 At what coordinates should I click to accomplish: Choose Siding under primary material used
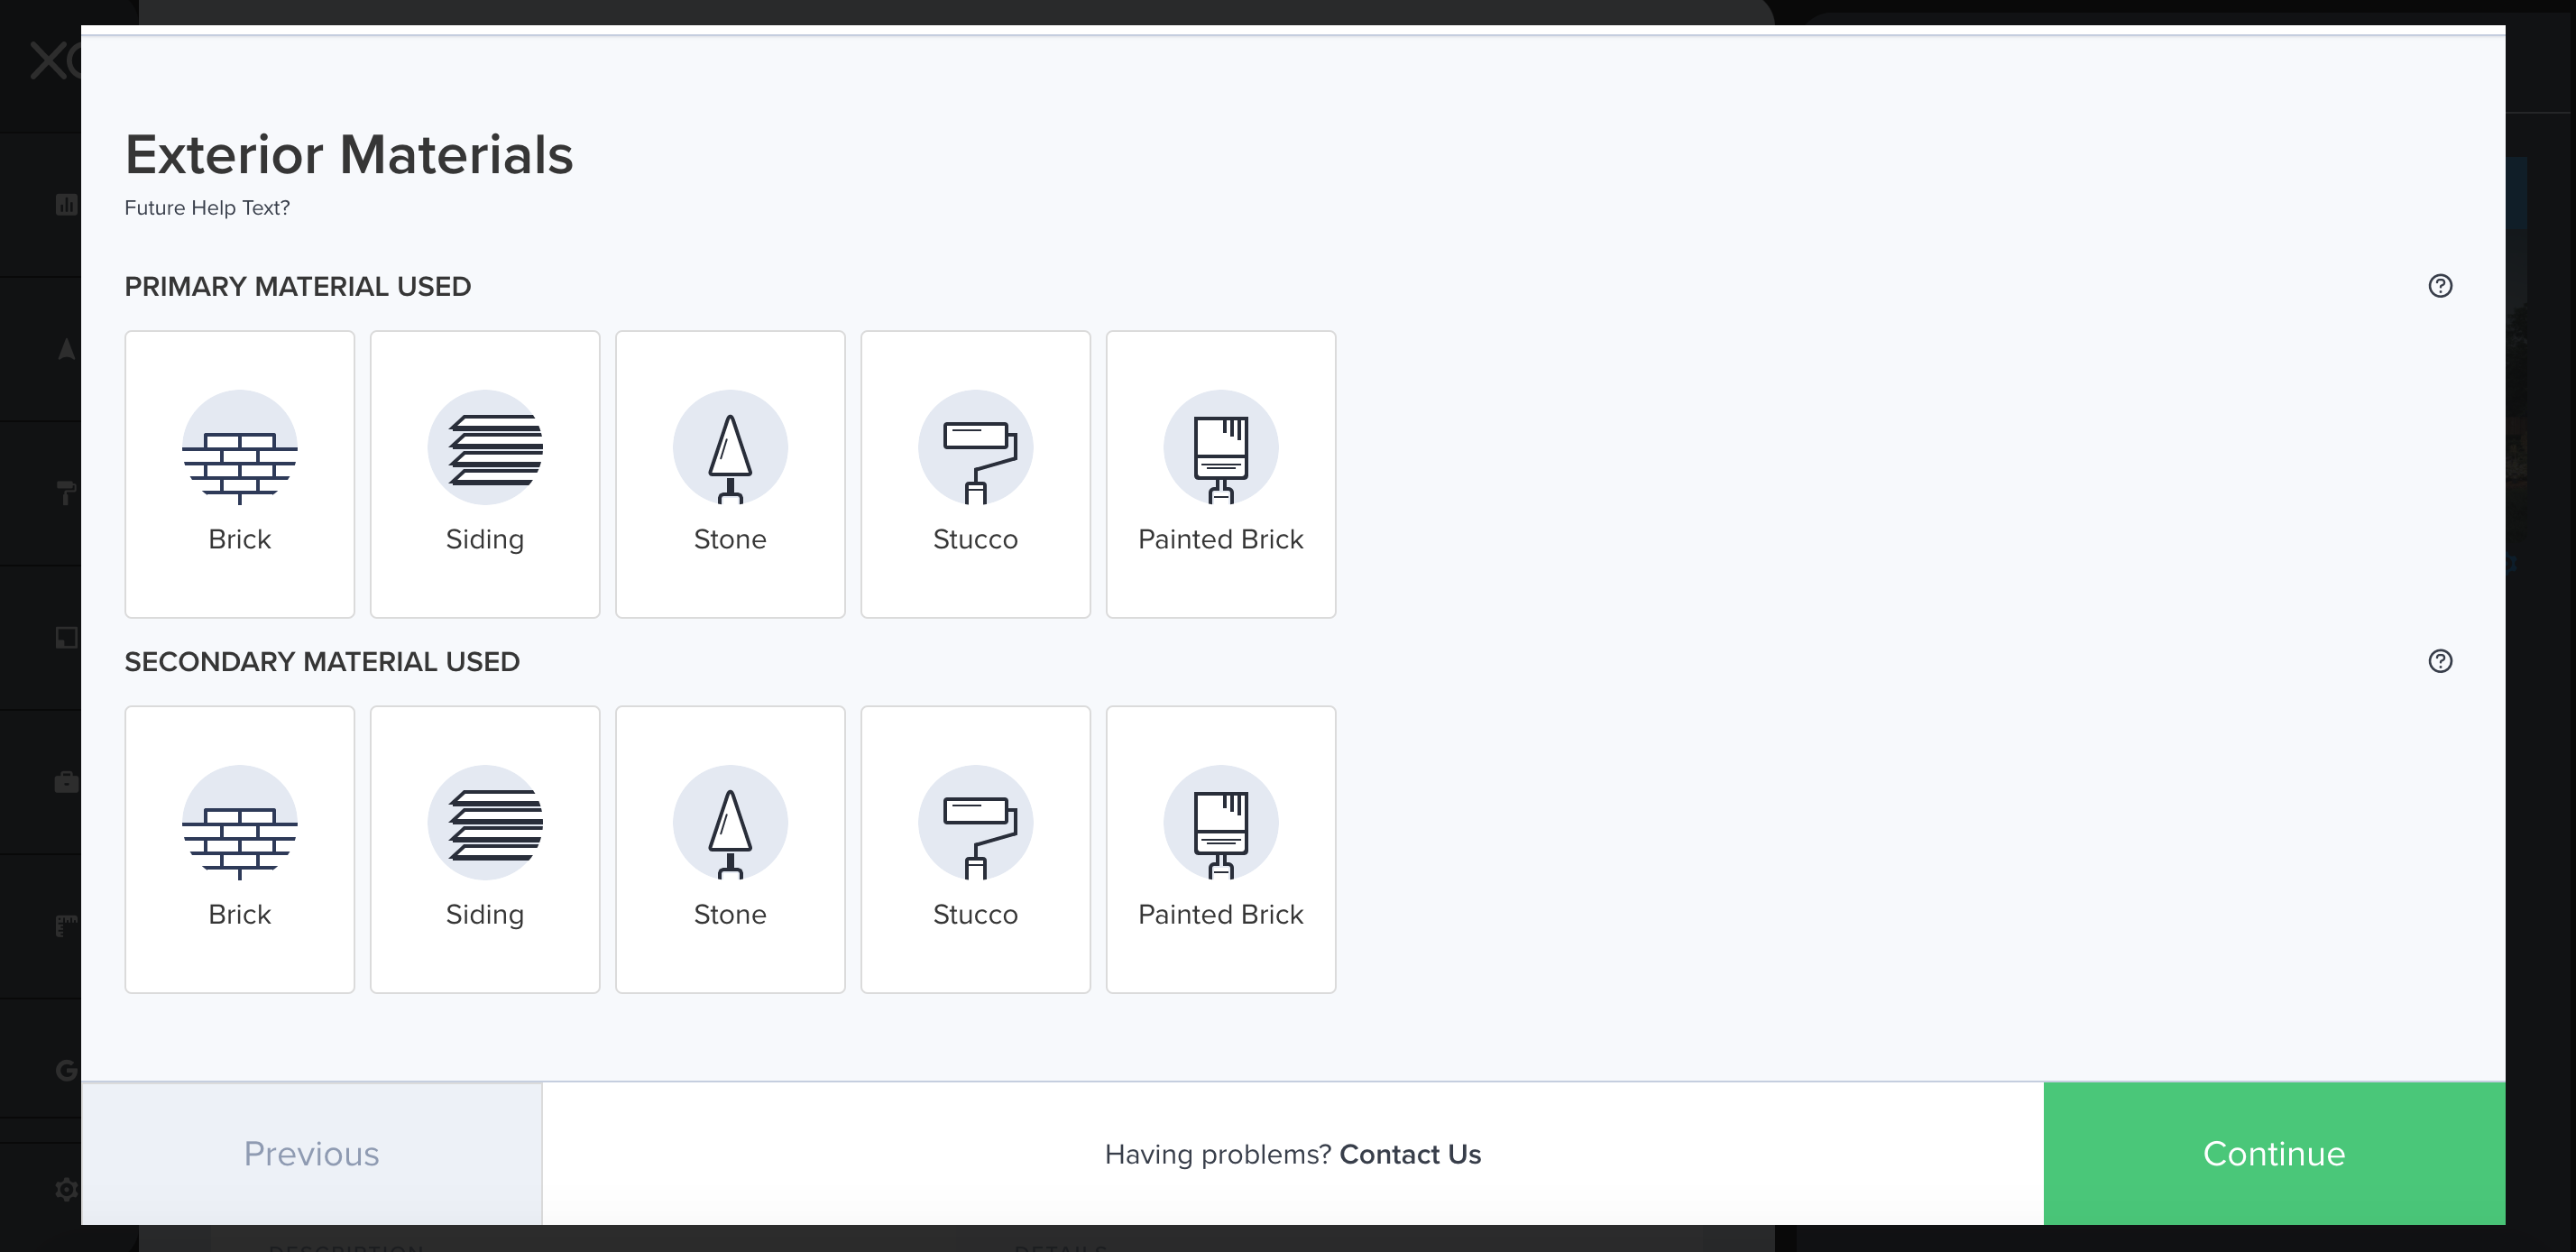click(x=484, y=474)
